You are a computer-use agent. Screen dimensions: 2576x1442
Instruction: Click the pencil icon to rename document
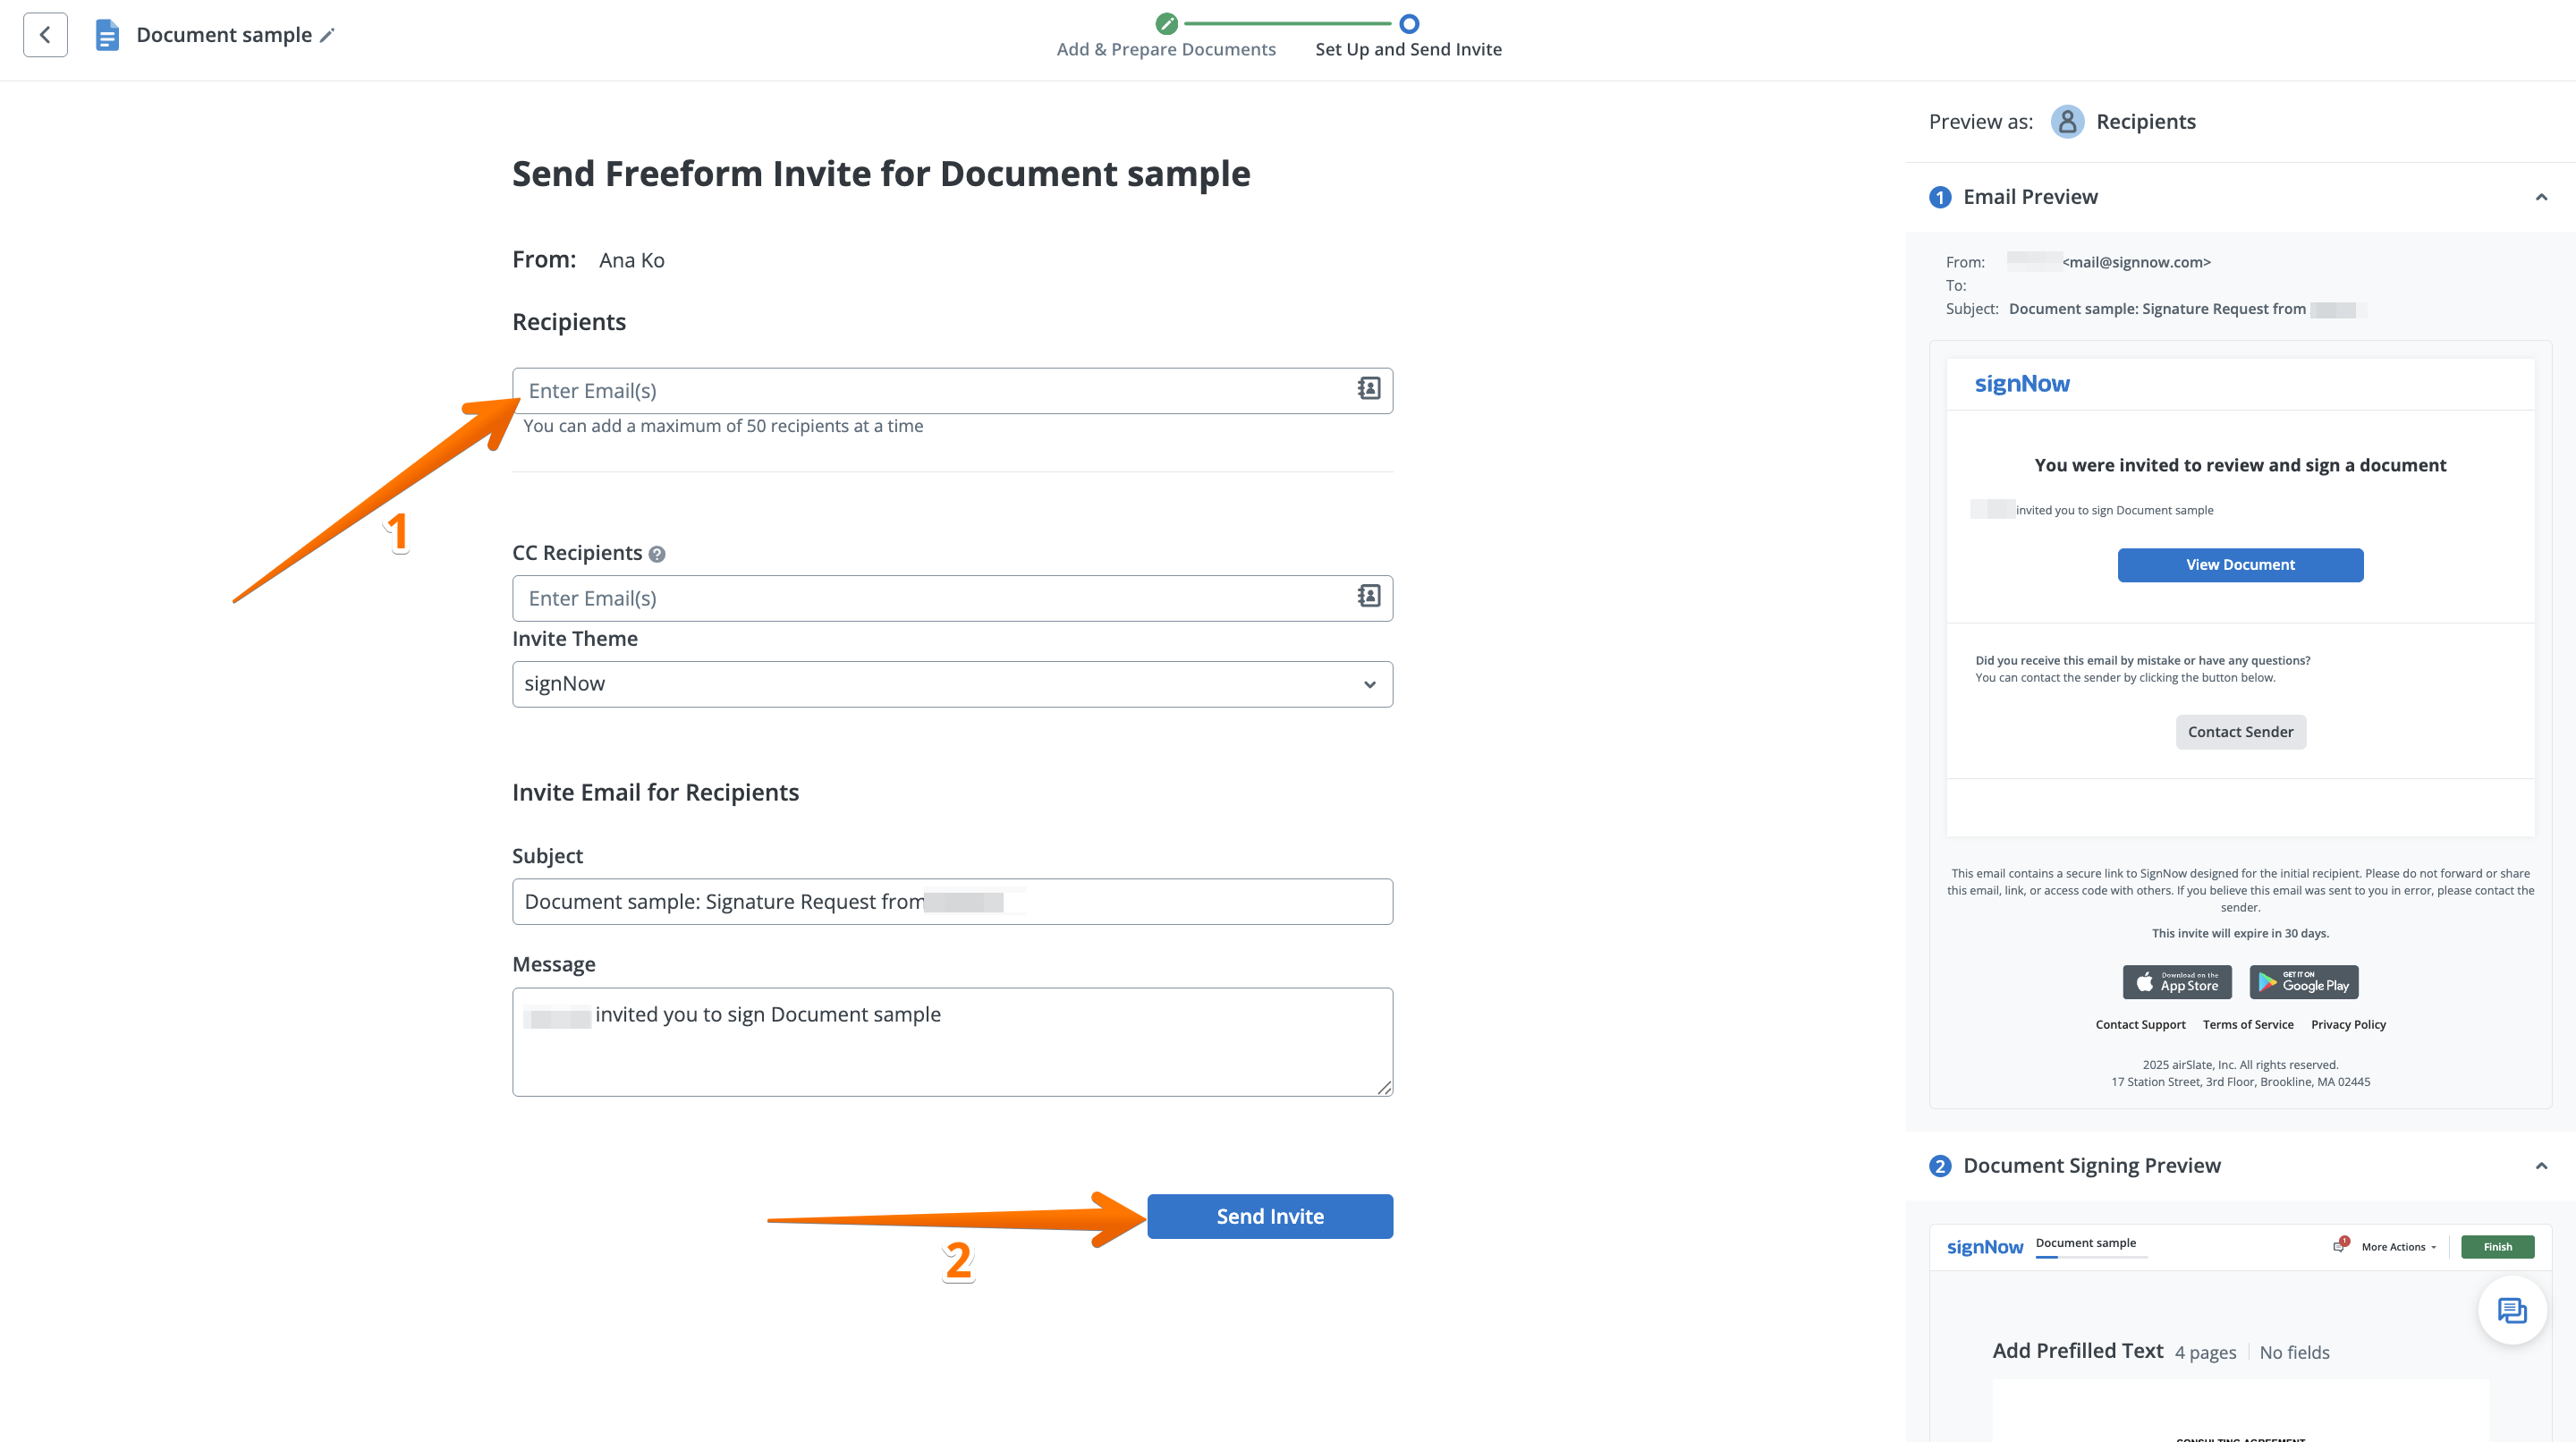[327, 35]
